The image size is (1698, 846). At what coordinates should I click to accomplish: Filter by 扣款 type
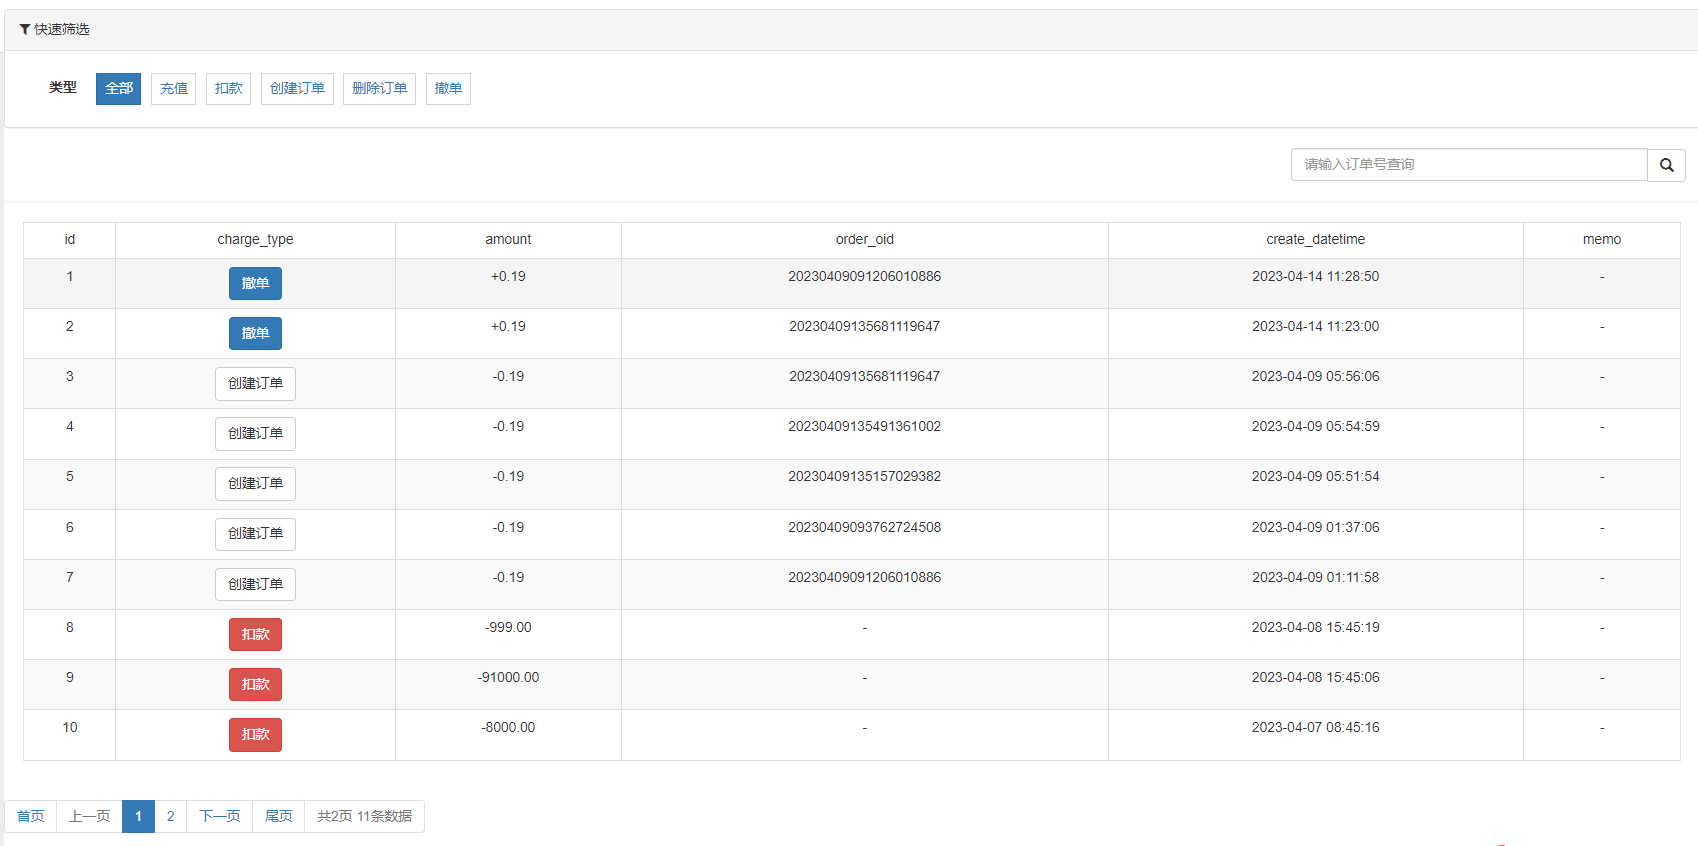[x=228, y=89]
